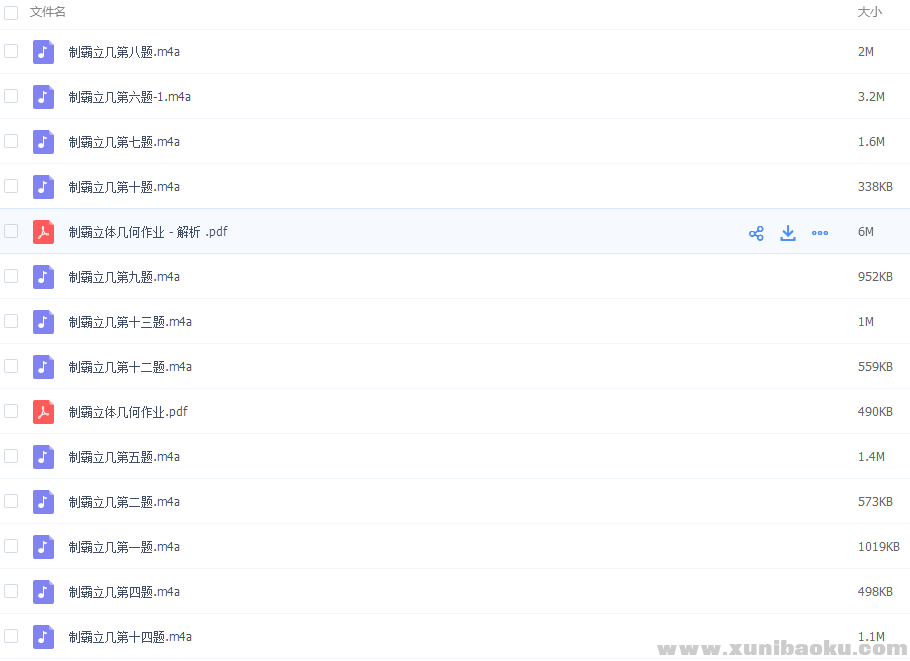Open the file 制霸立几第七题.m4a
The width and height of the screenshot is (910, 661).
pyautogui.click(x=124, y=142)
